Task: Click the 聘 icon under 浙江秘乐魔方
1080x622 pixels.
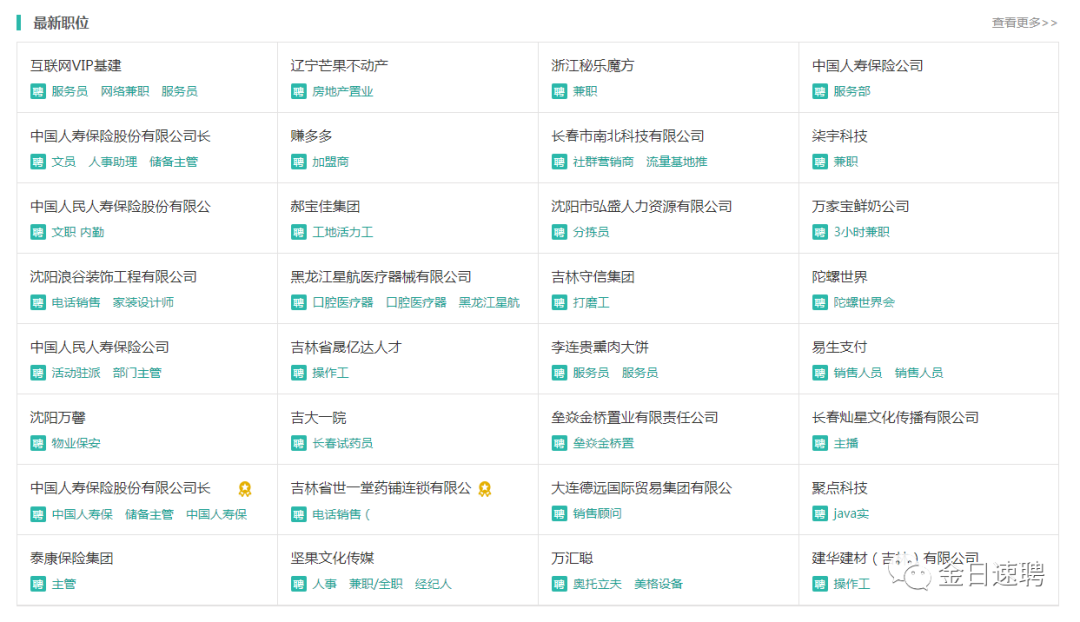Action: (x=559, y=92)
